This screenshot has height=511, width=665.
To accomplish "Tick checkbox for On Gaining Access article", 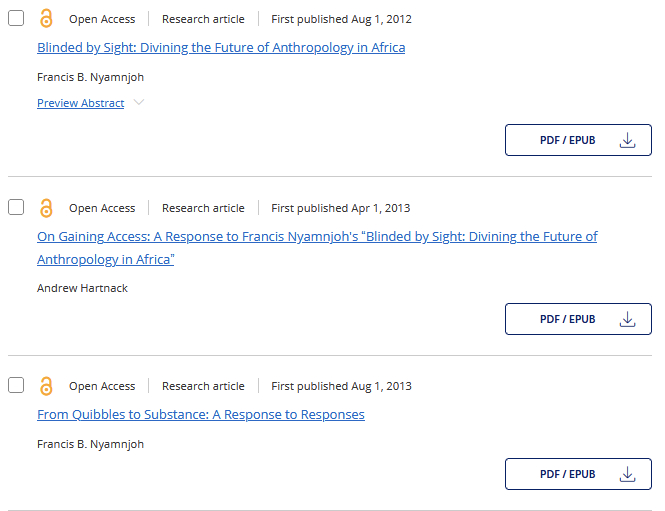I will pyautogui.click(x=16, y=208).
